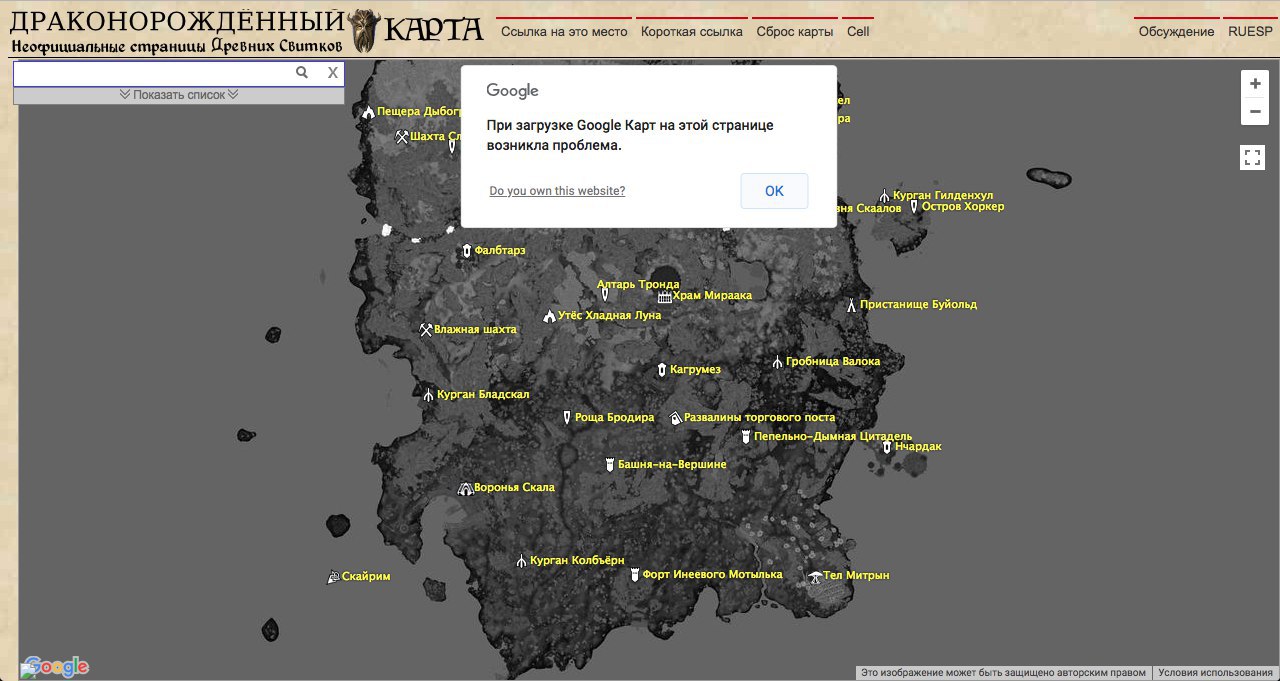Image resolution: width=1280 pixels, height=681 pixels.
Task: Select the Курган Колбьёрн label
Action: pyautogui.click(x=577, y=561)
